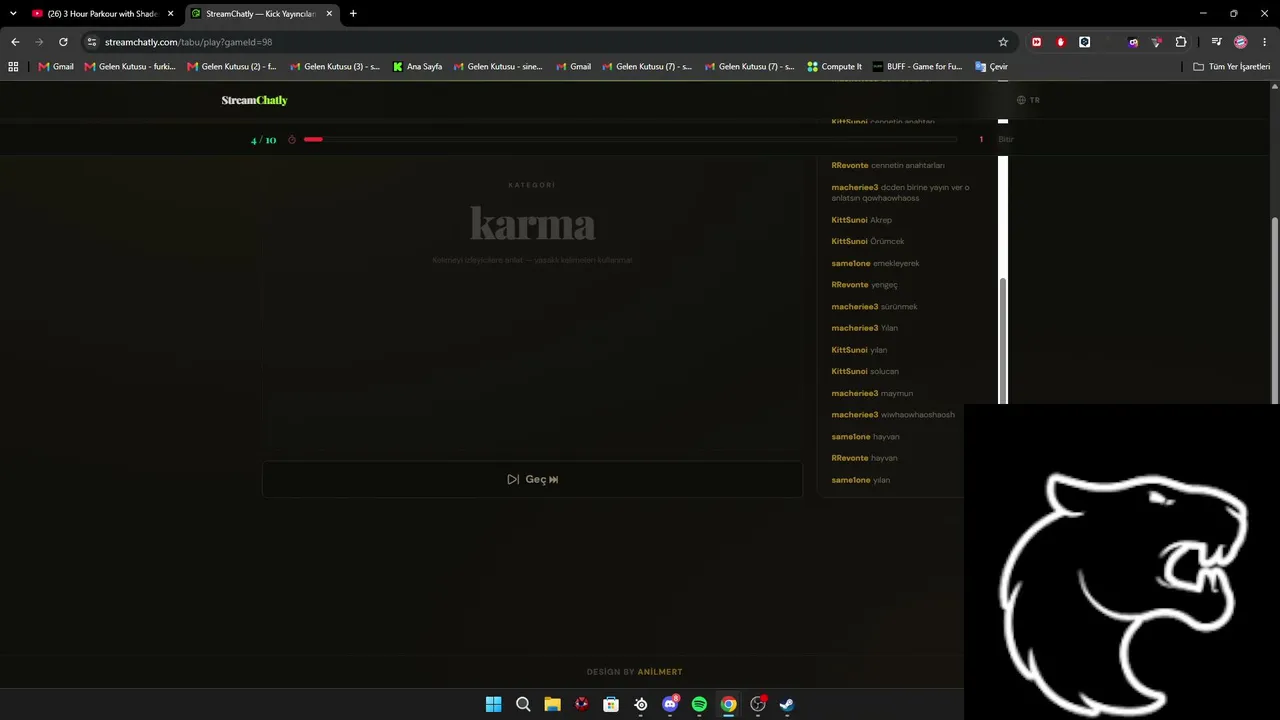This screenshot has width=1280, height=720.
Task: Reload the StreamChatly page
Action: [63, 42]
